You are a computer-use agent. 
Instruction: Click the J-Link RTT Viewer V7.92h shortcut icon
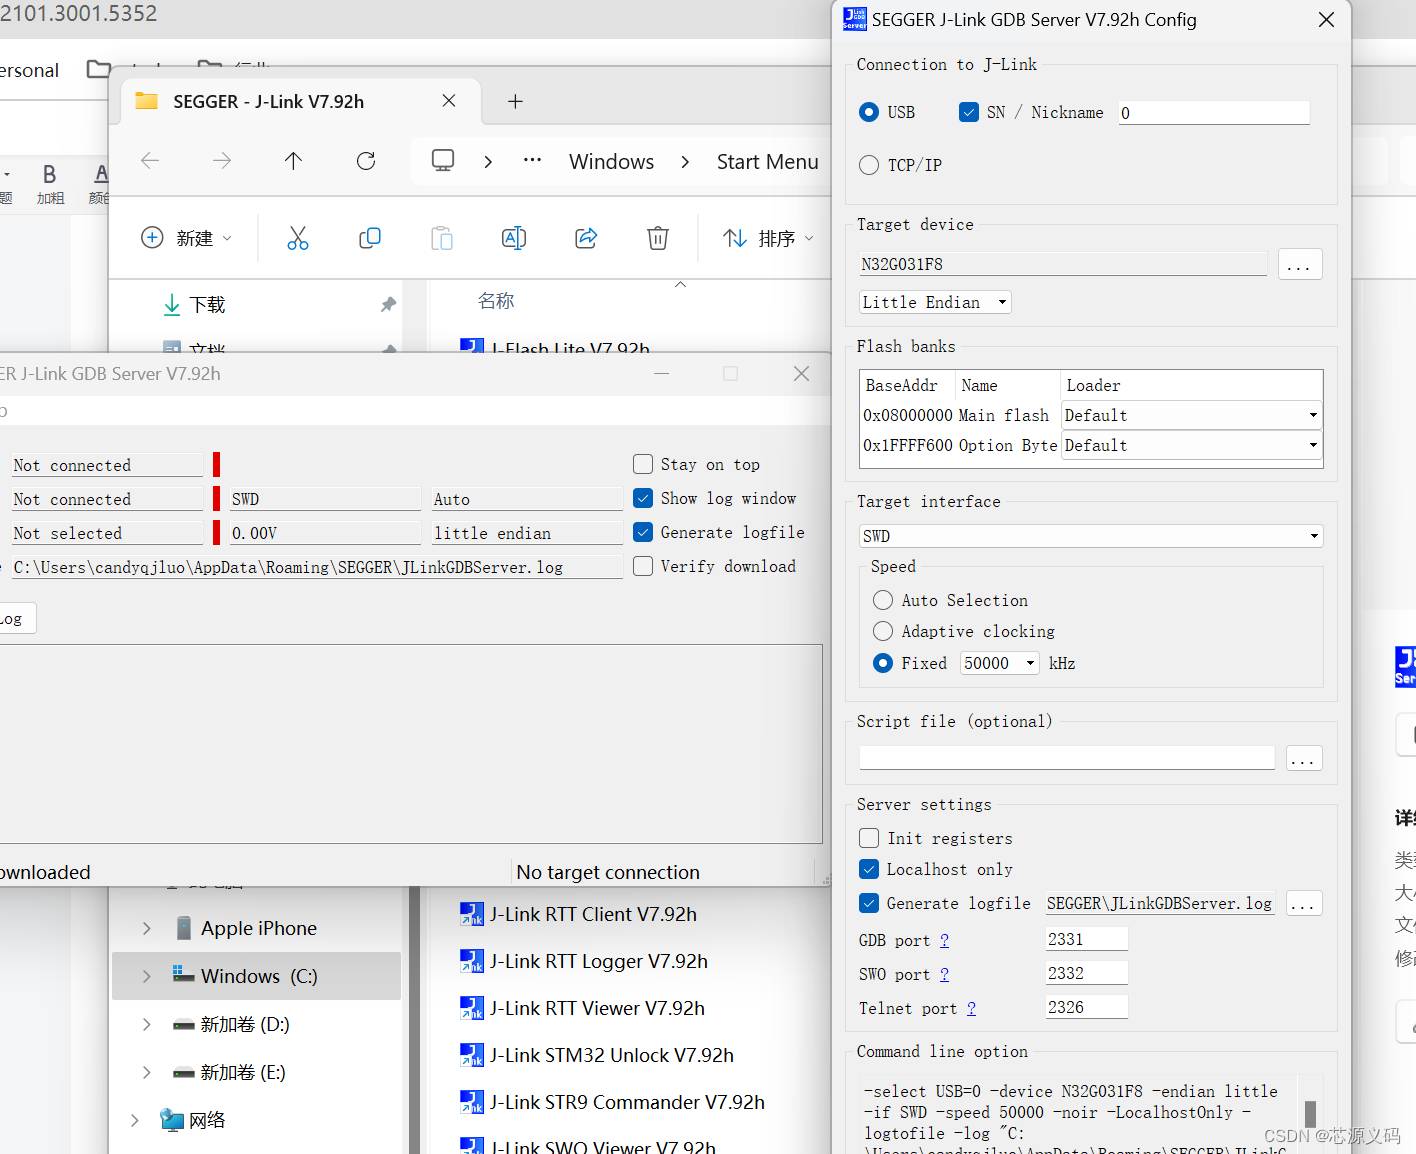471,1008
